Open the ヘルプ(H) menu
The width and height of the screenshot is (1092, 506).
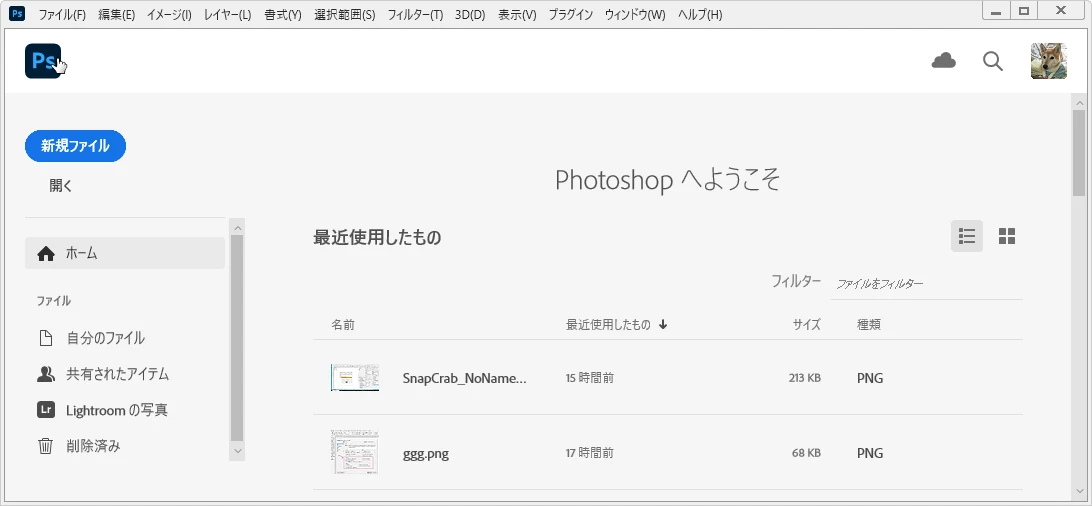point(700,15)
